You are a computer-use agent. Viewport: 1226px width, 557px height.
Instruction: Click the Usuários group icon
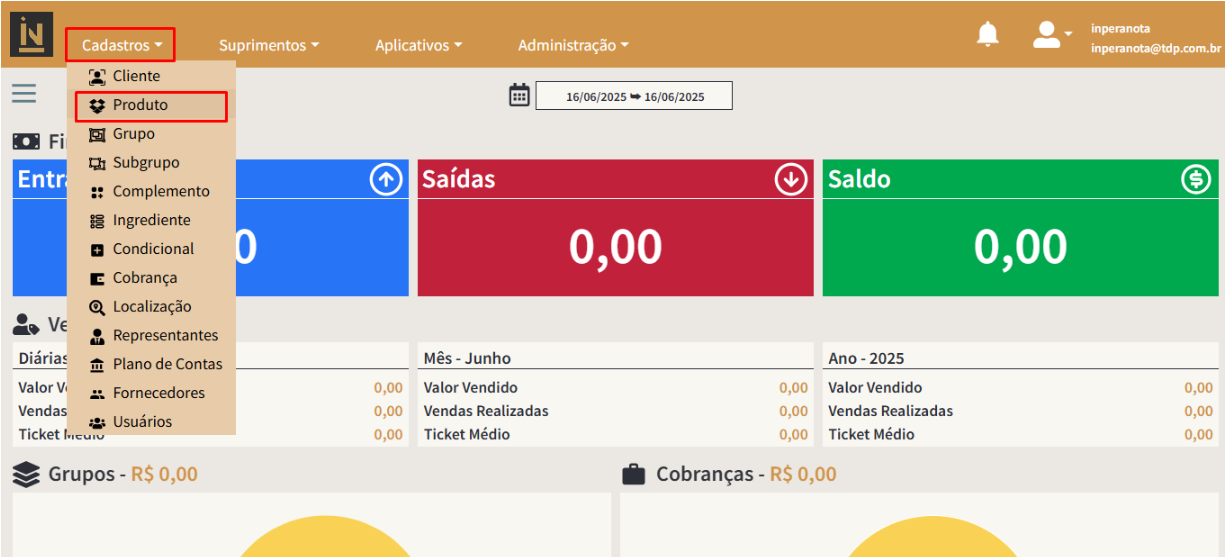click(97, 423)
